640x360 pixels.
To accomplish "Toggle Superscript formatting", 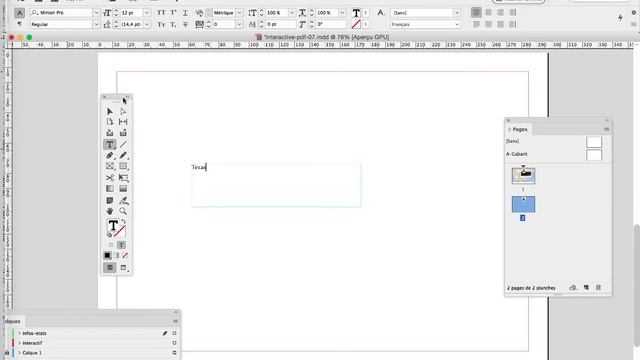I will [173, 13].
